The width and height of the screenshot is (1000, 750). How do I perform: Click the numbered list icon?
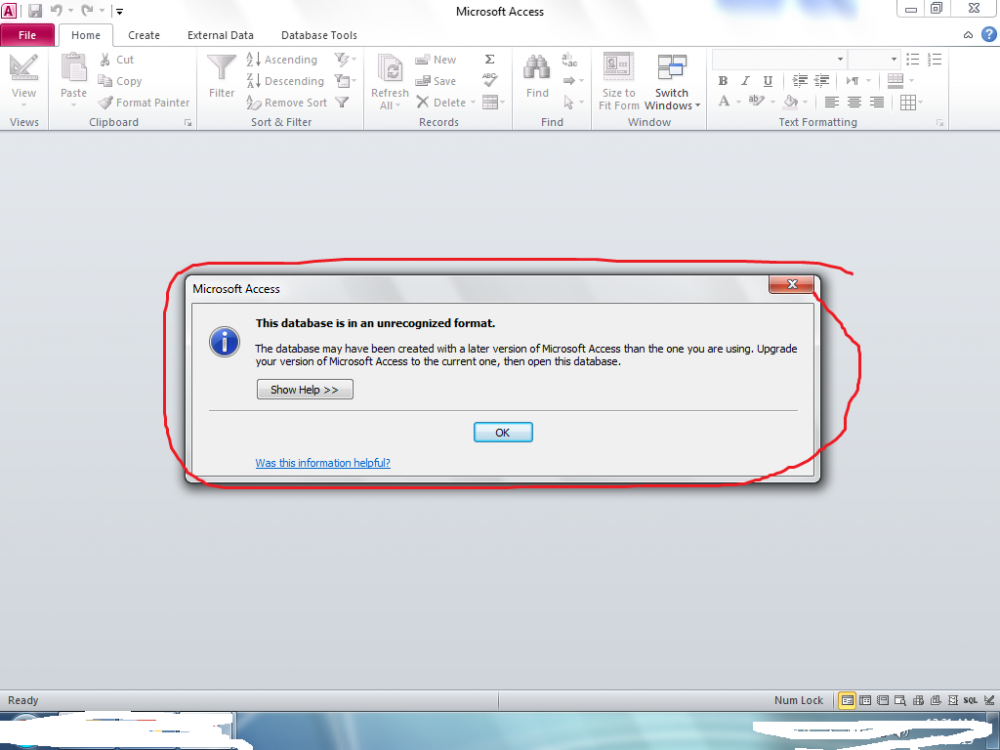934,59
